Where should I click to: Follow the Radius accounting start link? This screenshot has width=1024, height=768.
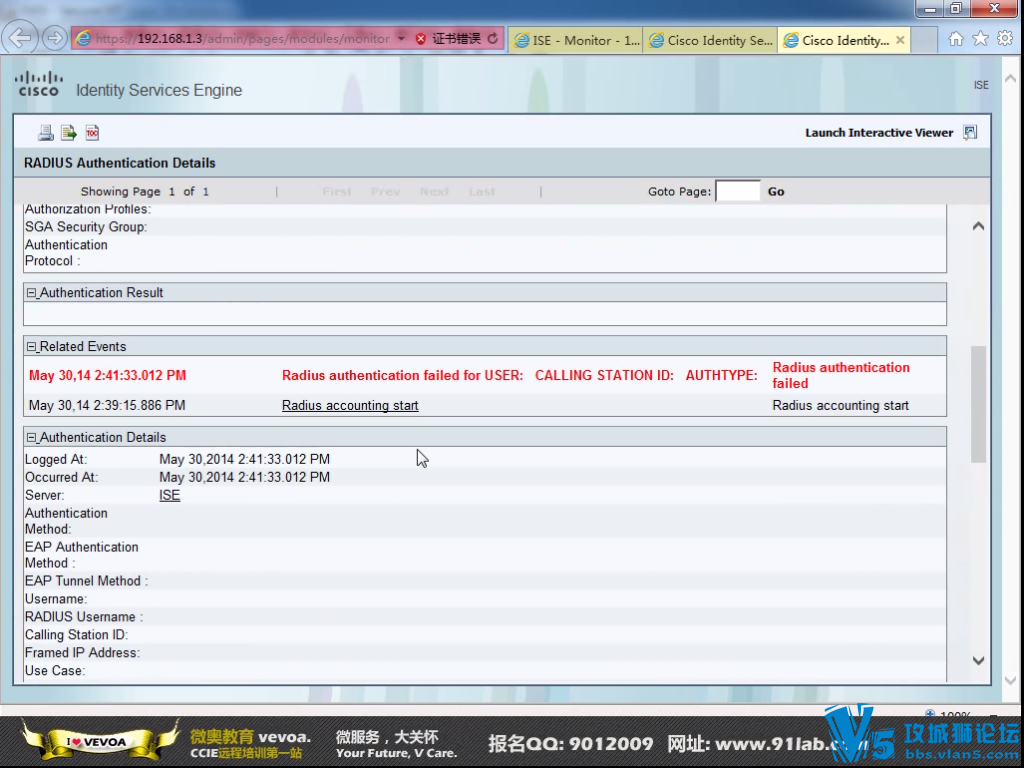click(350, 405)
